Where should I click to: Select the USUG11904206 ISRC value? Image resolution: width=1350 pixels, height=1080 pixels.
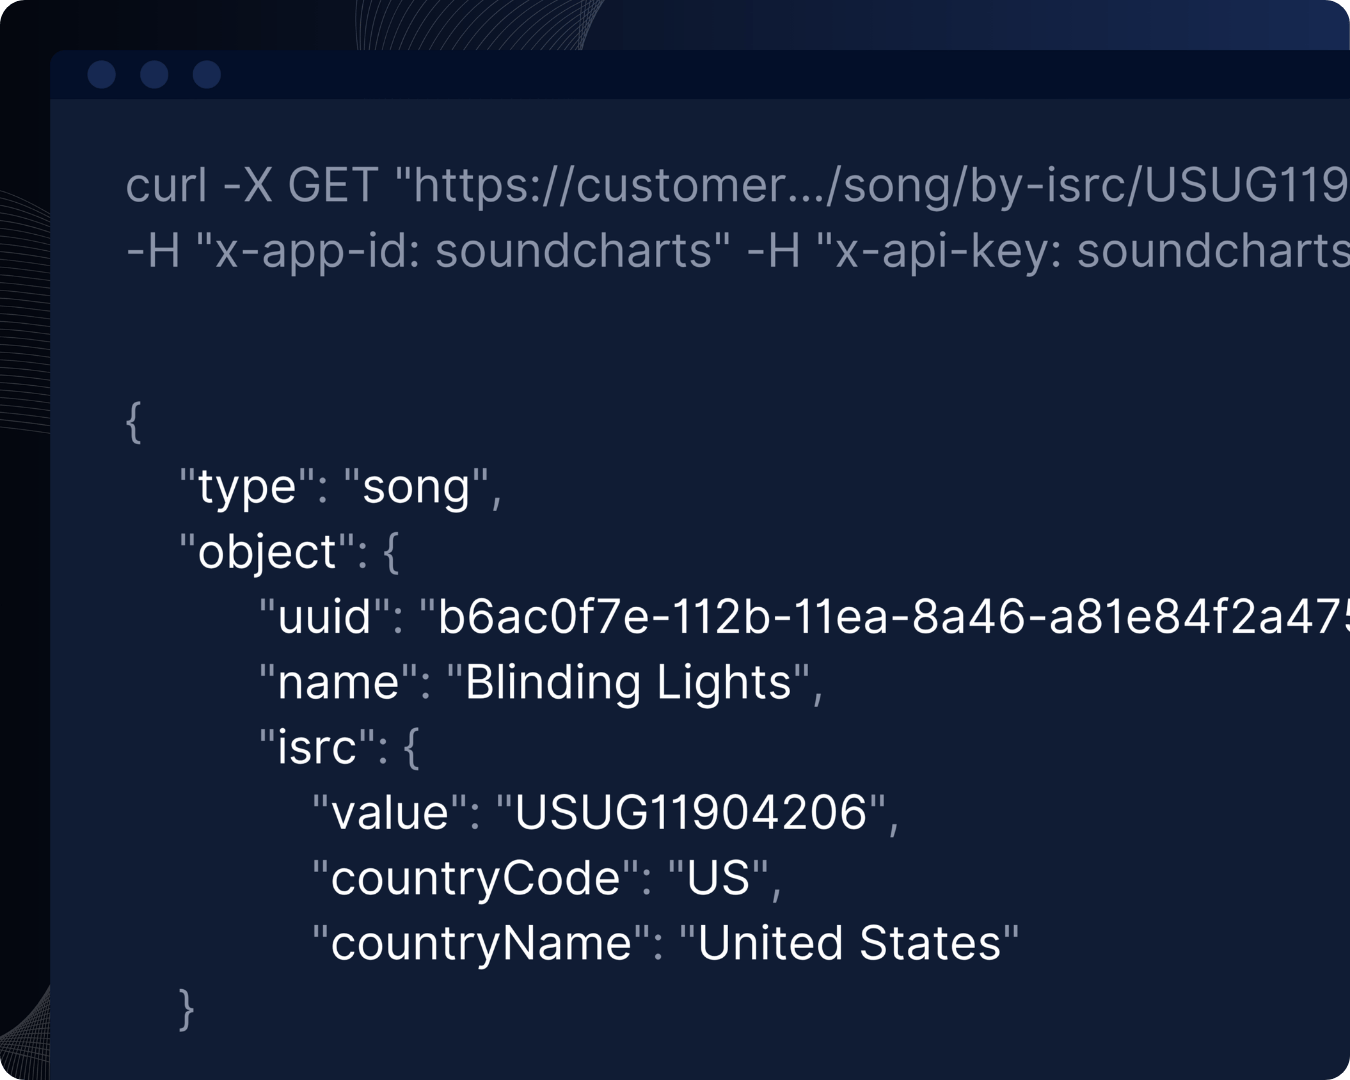[x=690, y=812]
